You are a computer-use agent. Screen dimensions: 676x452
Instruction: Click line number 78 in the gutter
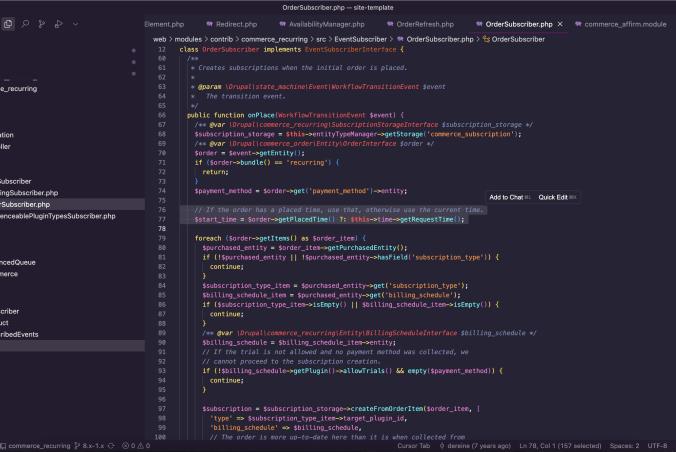pos(162,229)
